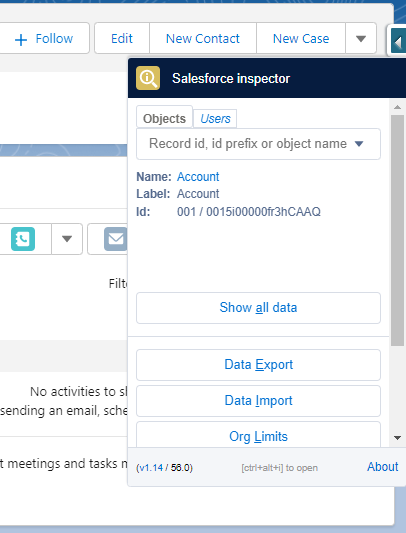Click the Email envelope activity icon

point(116,239)
